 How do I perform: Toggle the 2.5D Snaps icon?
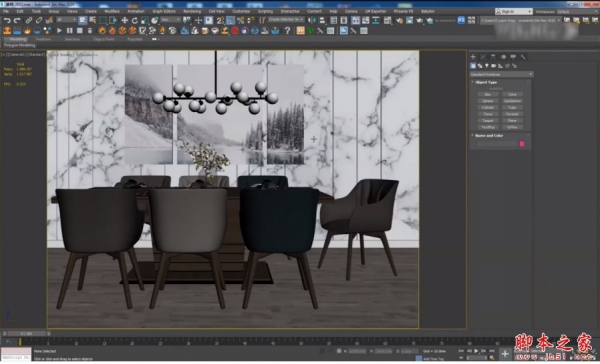tap(220, 20)
